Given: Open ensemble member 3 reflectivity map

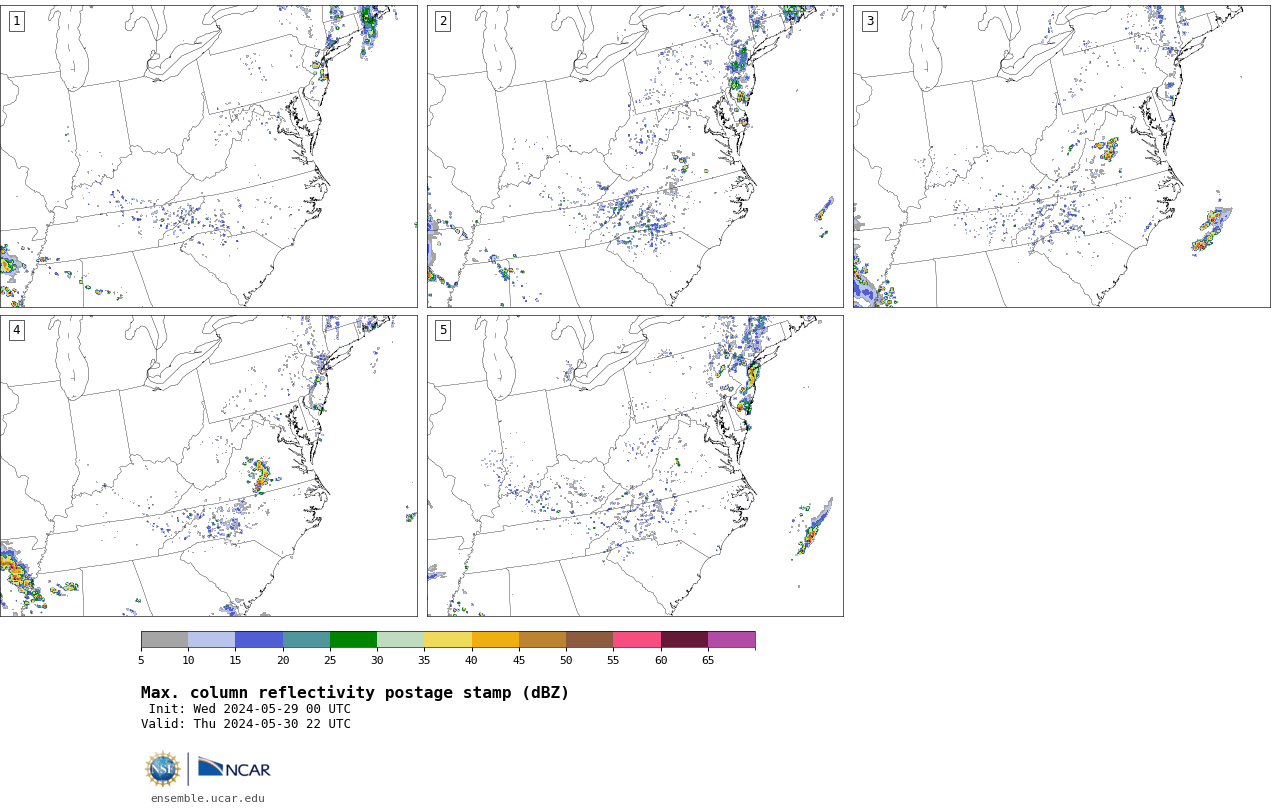Looking at the screenshot, I should 1061,156.
